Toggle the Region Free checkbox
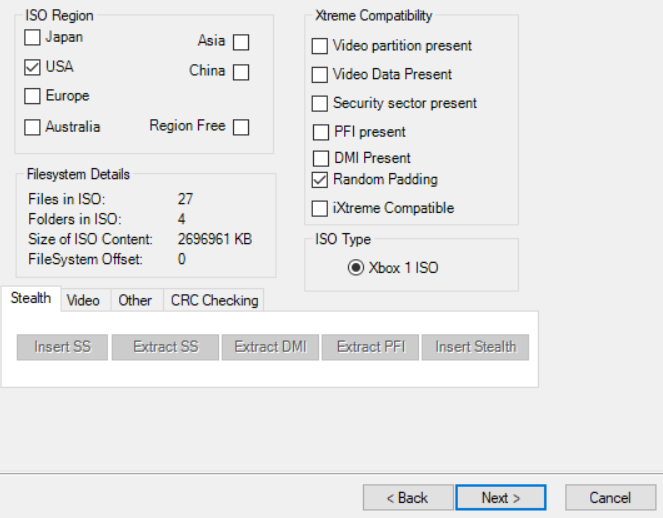This screenshot has width=663, height=518. (x=241, y=127)
